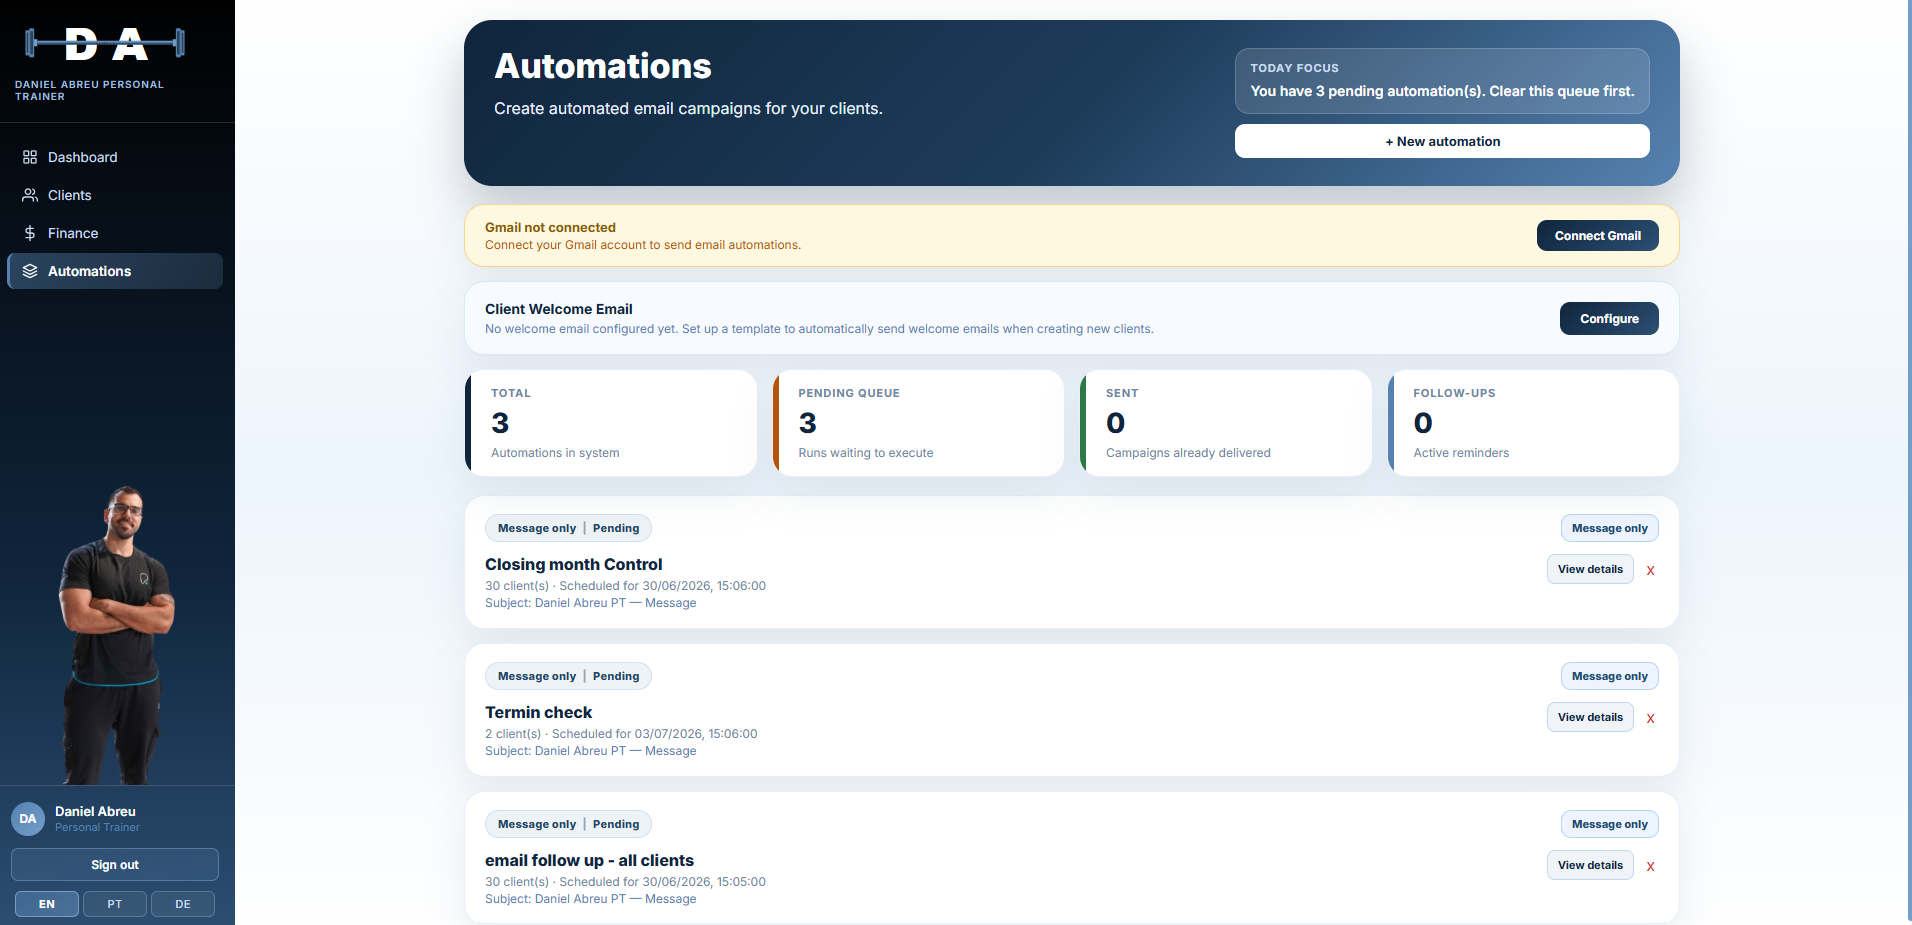This screenshot has width=1912, height=925.
Task: Click 'DANIEL ABREU PERSONAL TRAINER' brand text
Action: click(x=89, y=90)
